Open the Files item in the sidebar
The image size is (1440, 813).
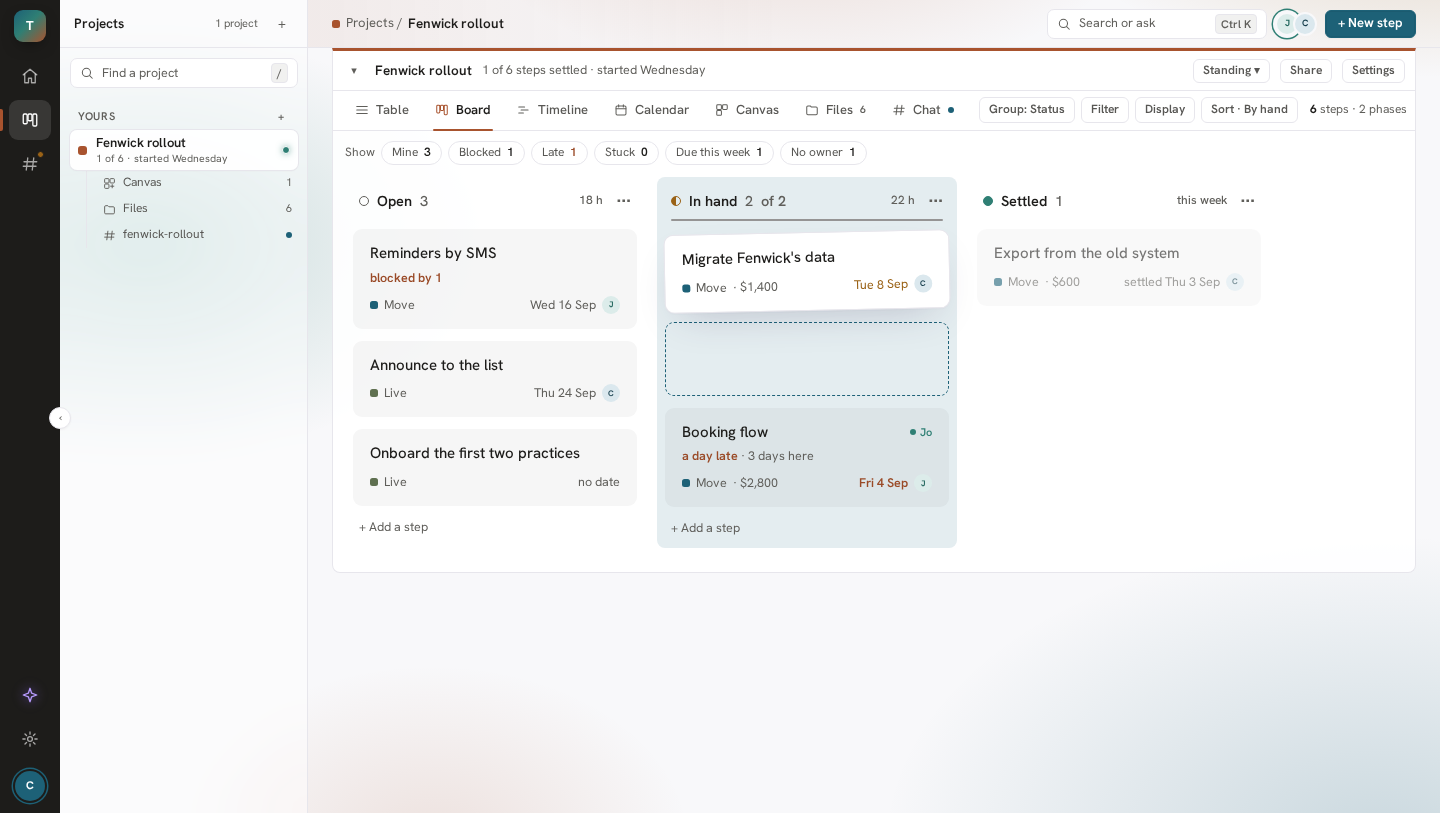tap(197, 209)
